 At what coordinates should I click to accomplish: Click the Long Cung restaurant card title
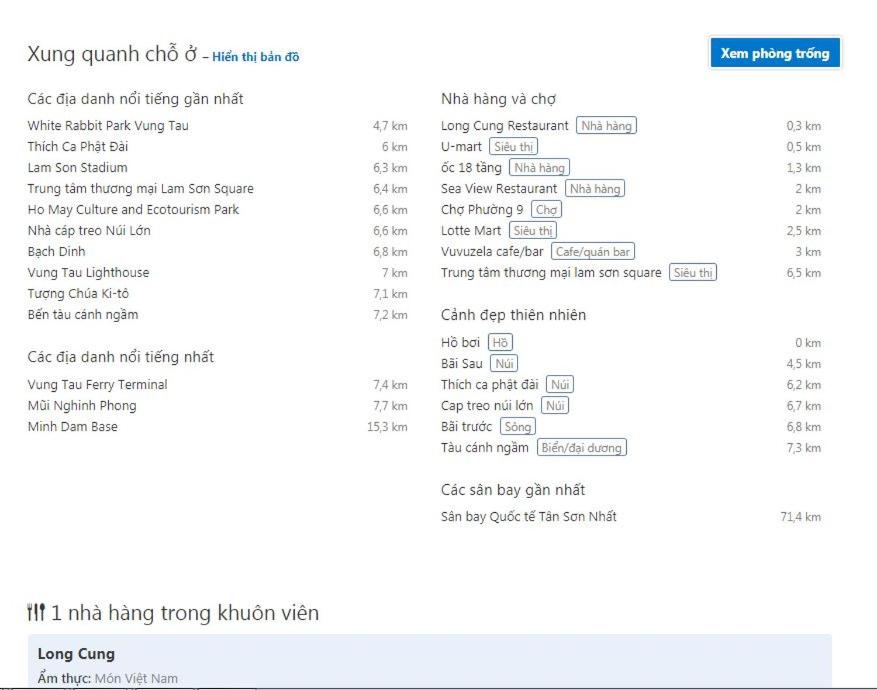76,654
